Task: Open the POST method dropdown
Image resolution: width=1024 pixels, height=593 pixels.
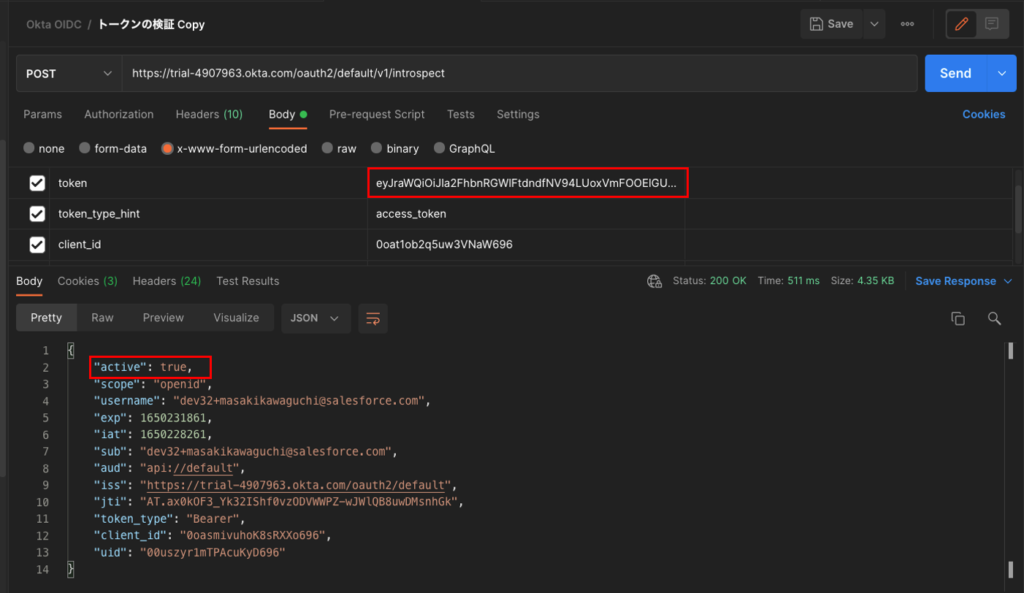Action: point(69,73)
